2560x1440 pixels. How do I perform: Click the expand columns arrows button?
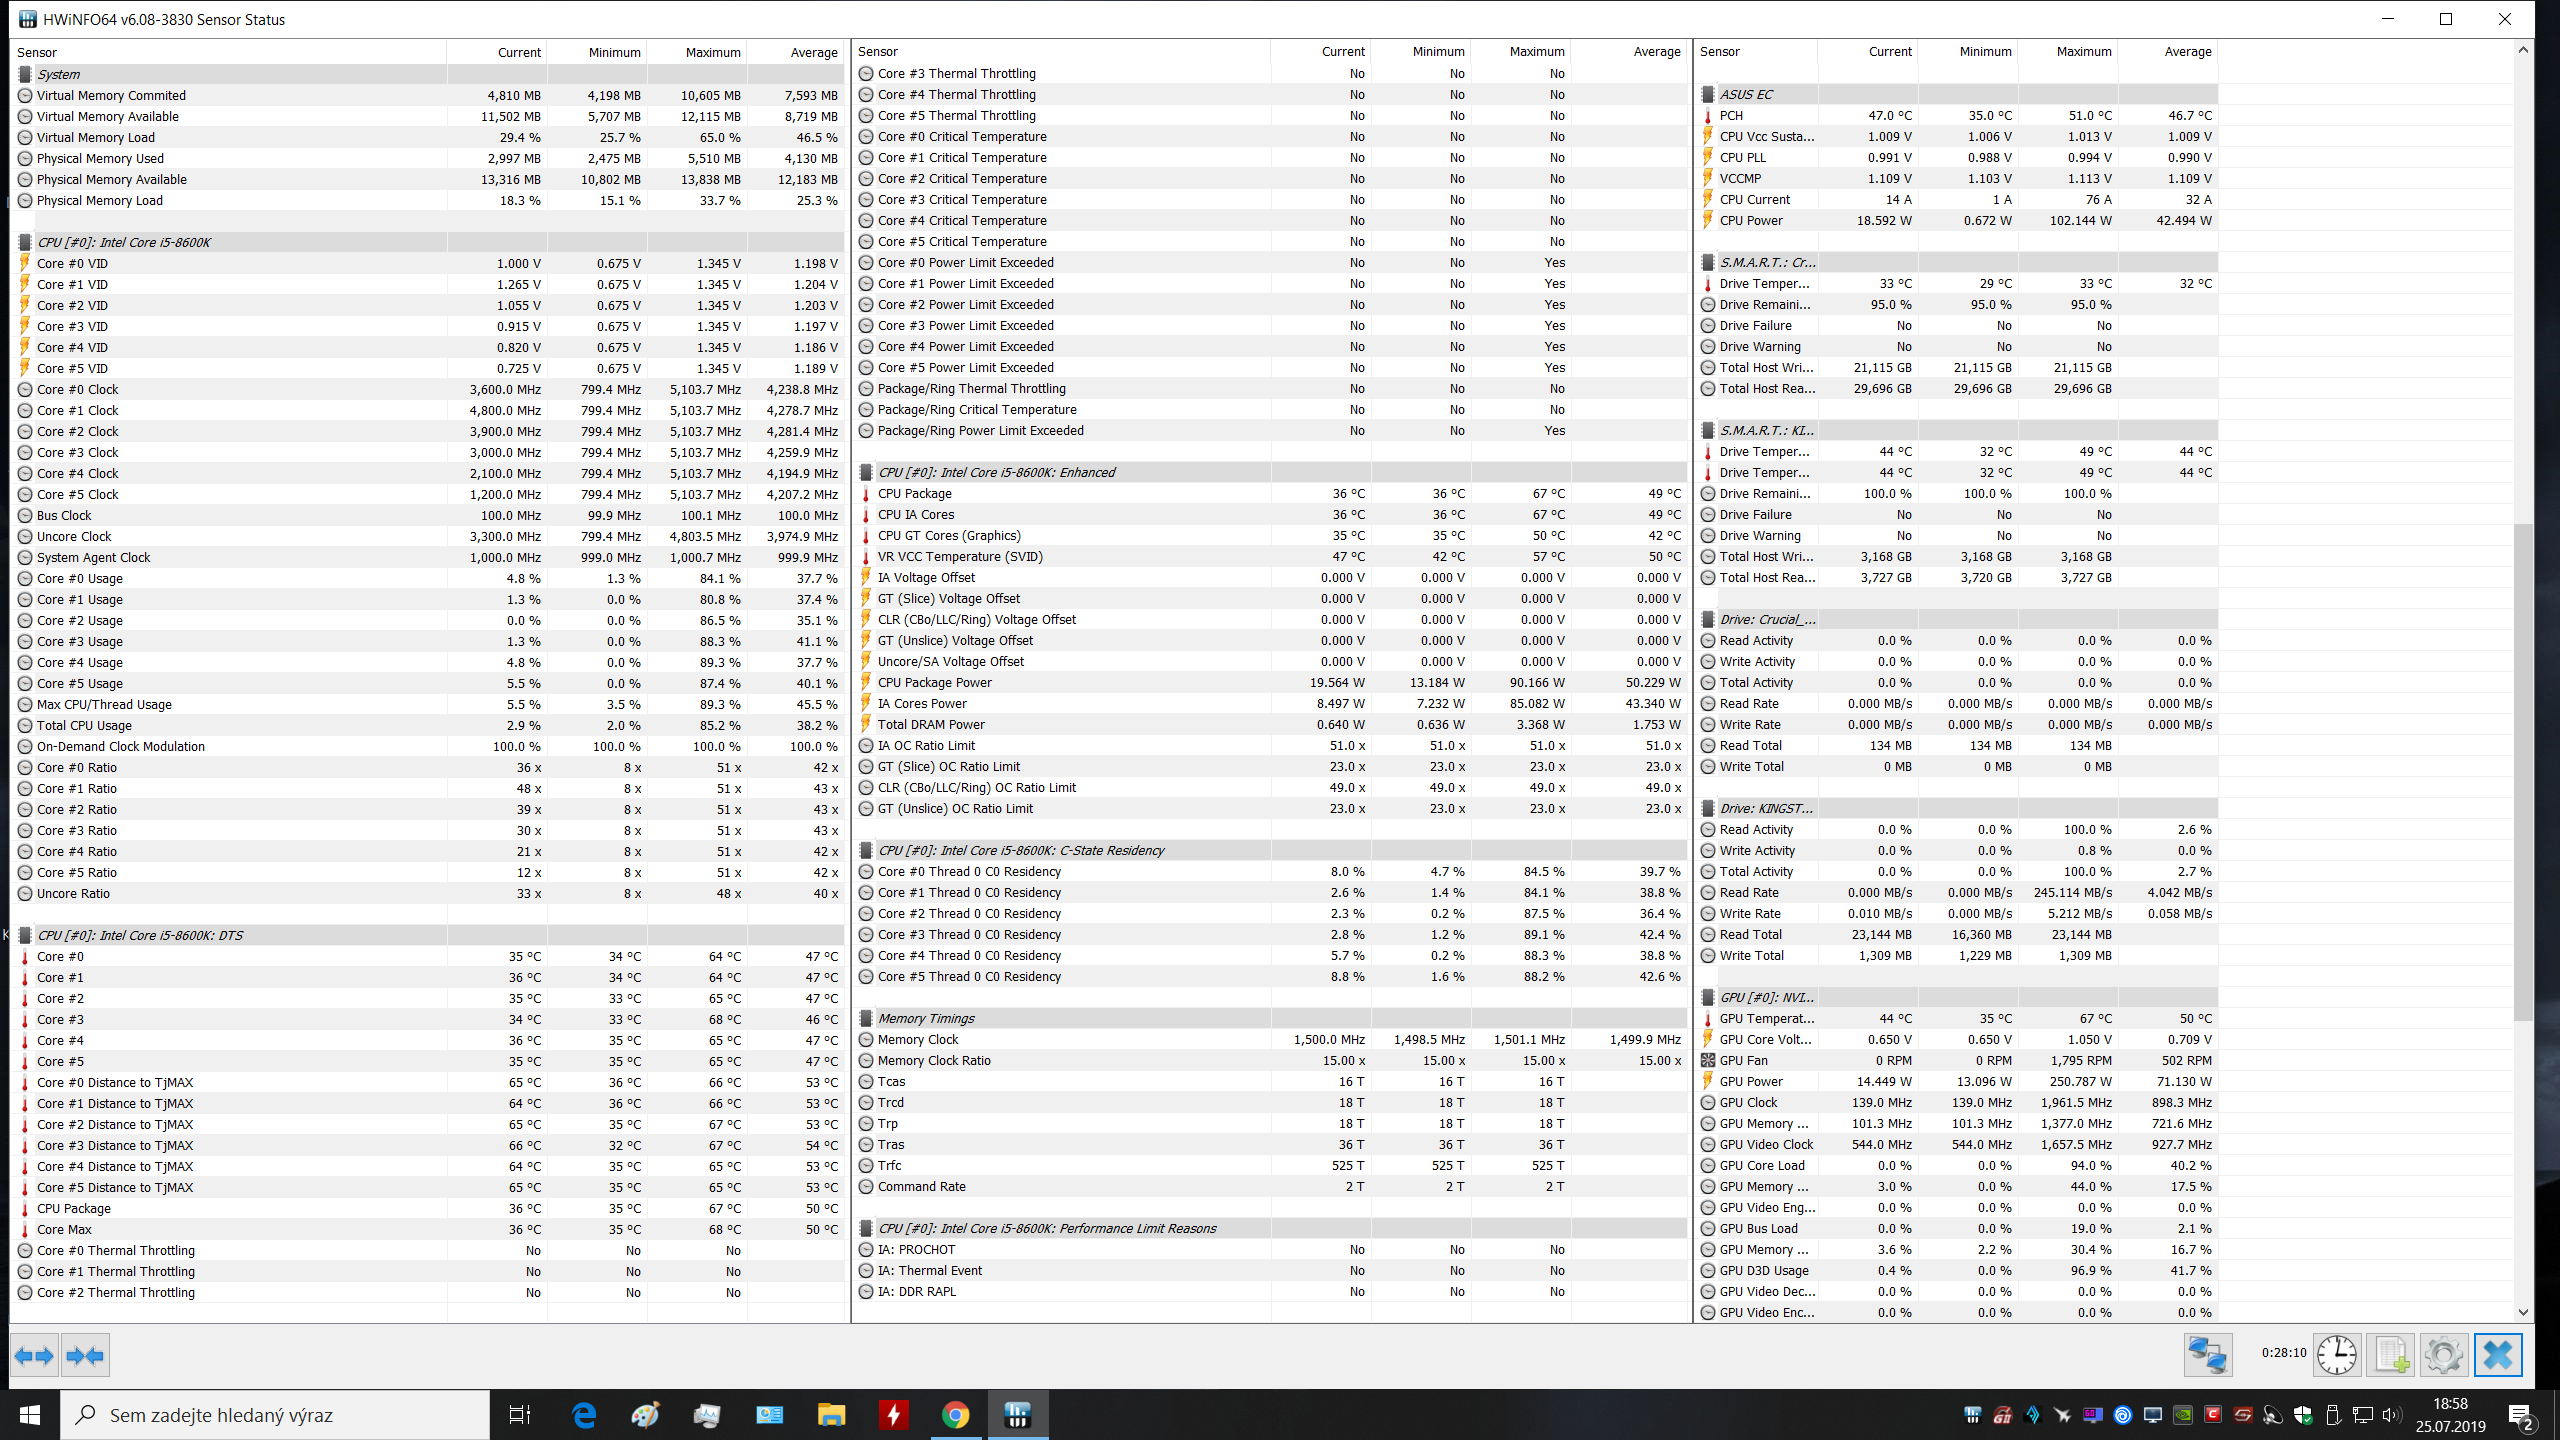(34, 1356)
